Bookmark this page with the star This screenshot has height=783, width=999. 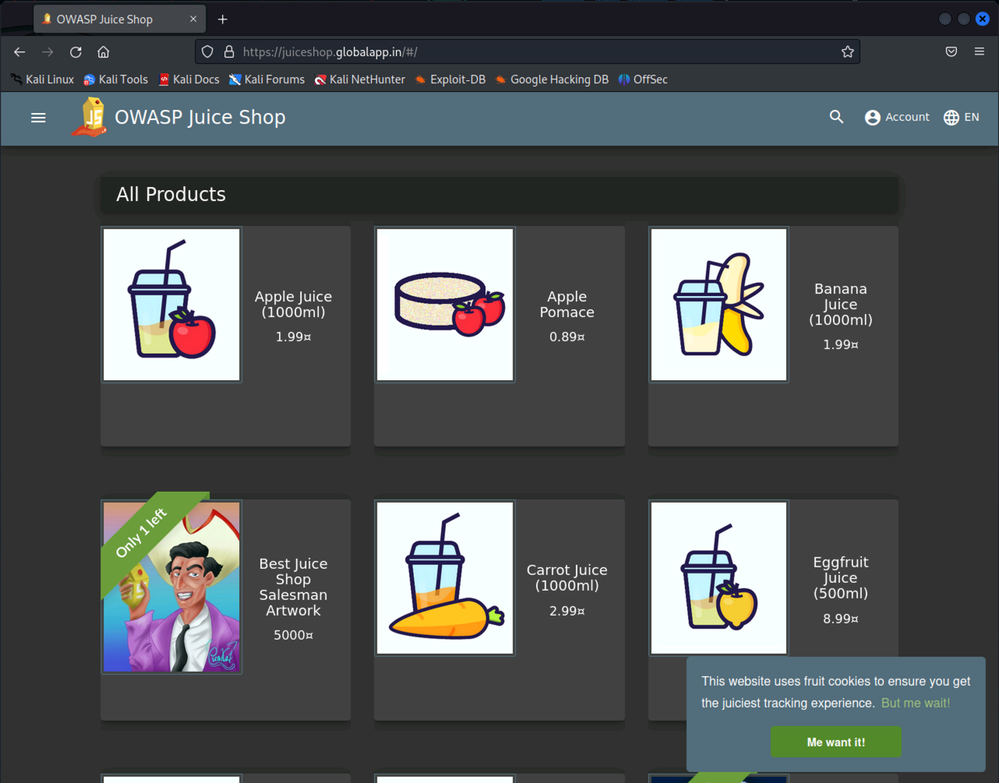(847, 52)
